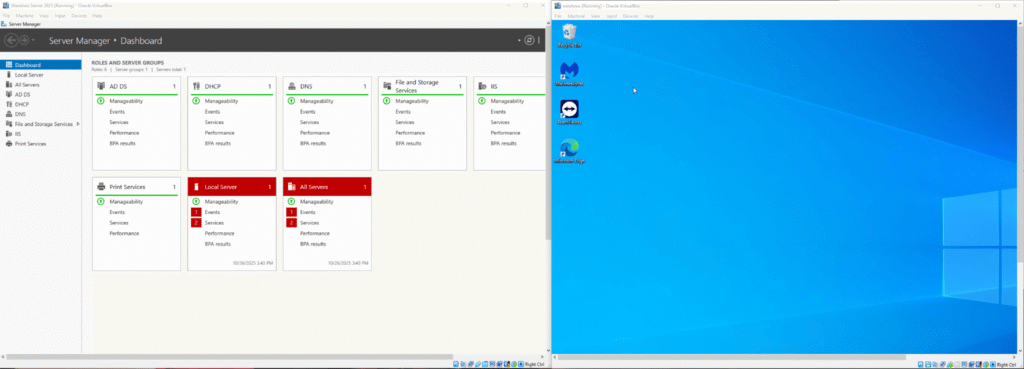The image size is (1024, 369).
Task: Click green Manageability icon in AD DS tile
Action: coord(101,101)
